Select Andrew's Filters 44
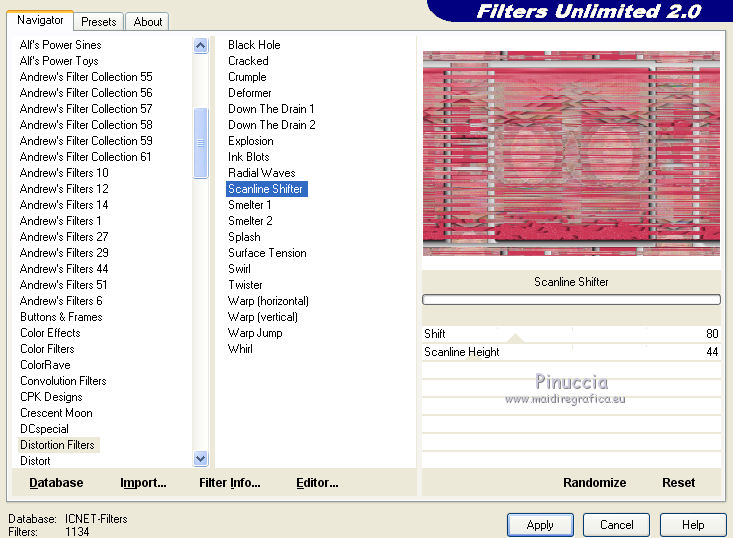Image resolution: width=733 pixels, height=538 pixels. click(64, 269)
